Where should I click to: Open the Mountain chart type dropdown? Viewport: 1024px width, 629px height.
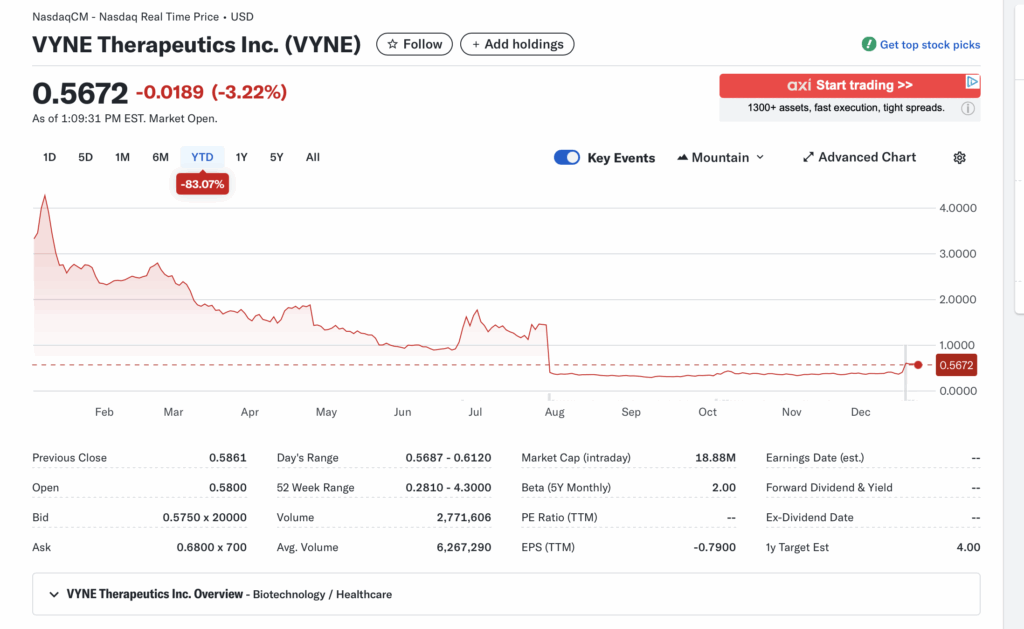coord(720,157)
